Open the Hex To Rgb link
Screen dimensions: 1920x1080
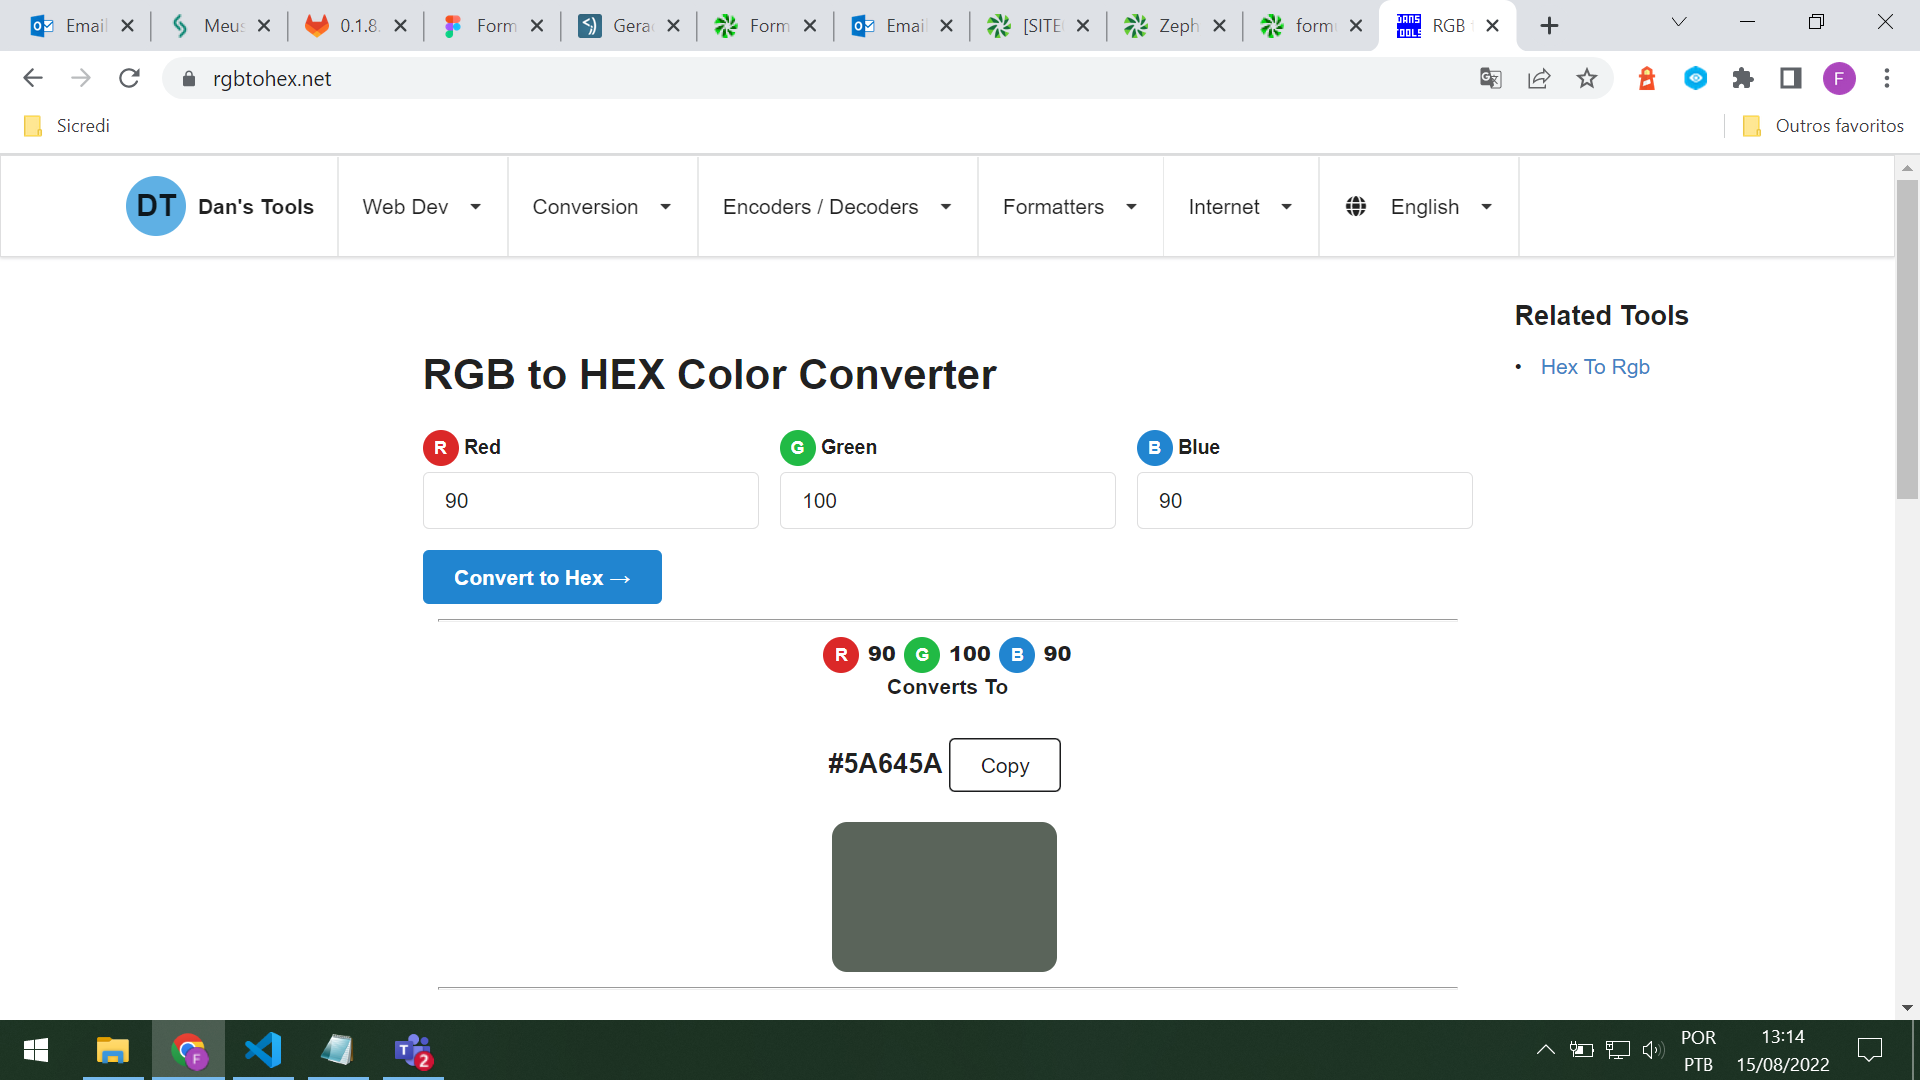1595,367
